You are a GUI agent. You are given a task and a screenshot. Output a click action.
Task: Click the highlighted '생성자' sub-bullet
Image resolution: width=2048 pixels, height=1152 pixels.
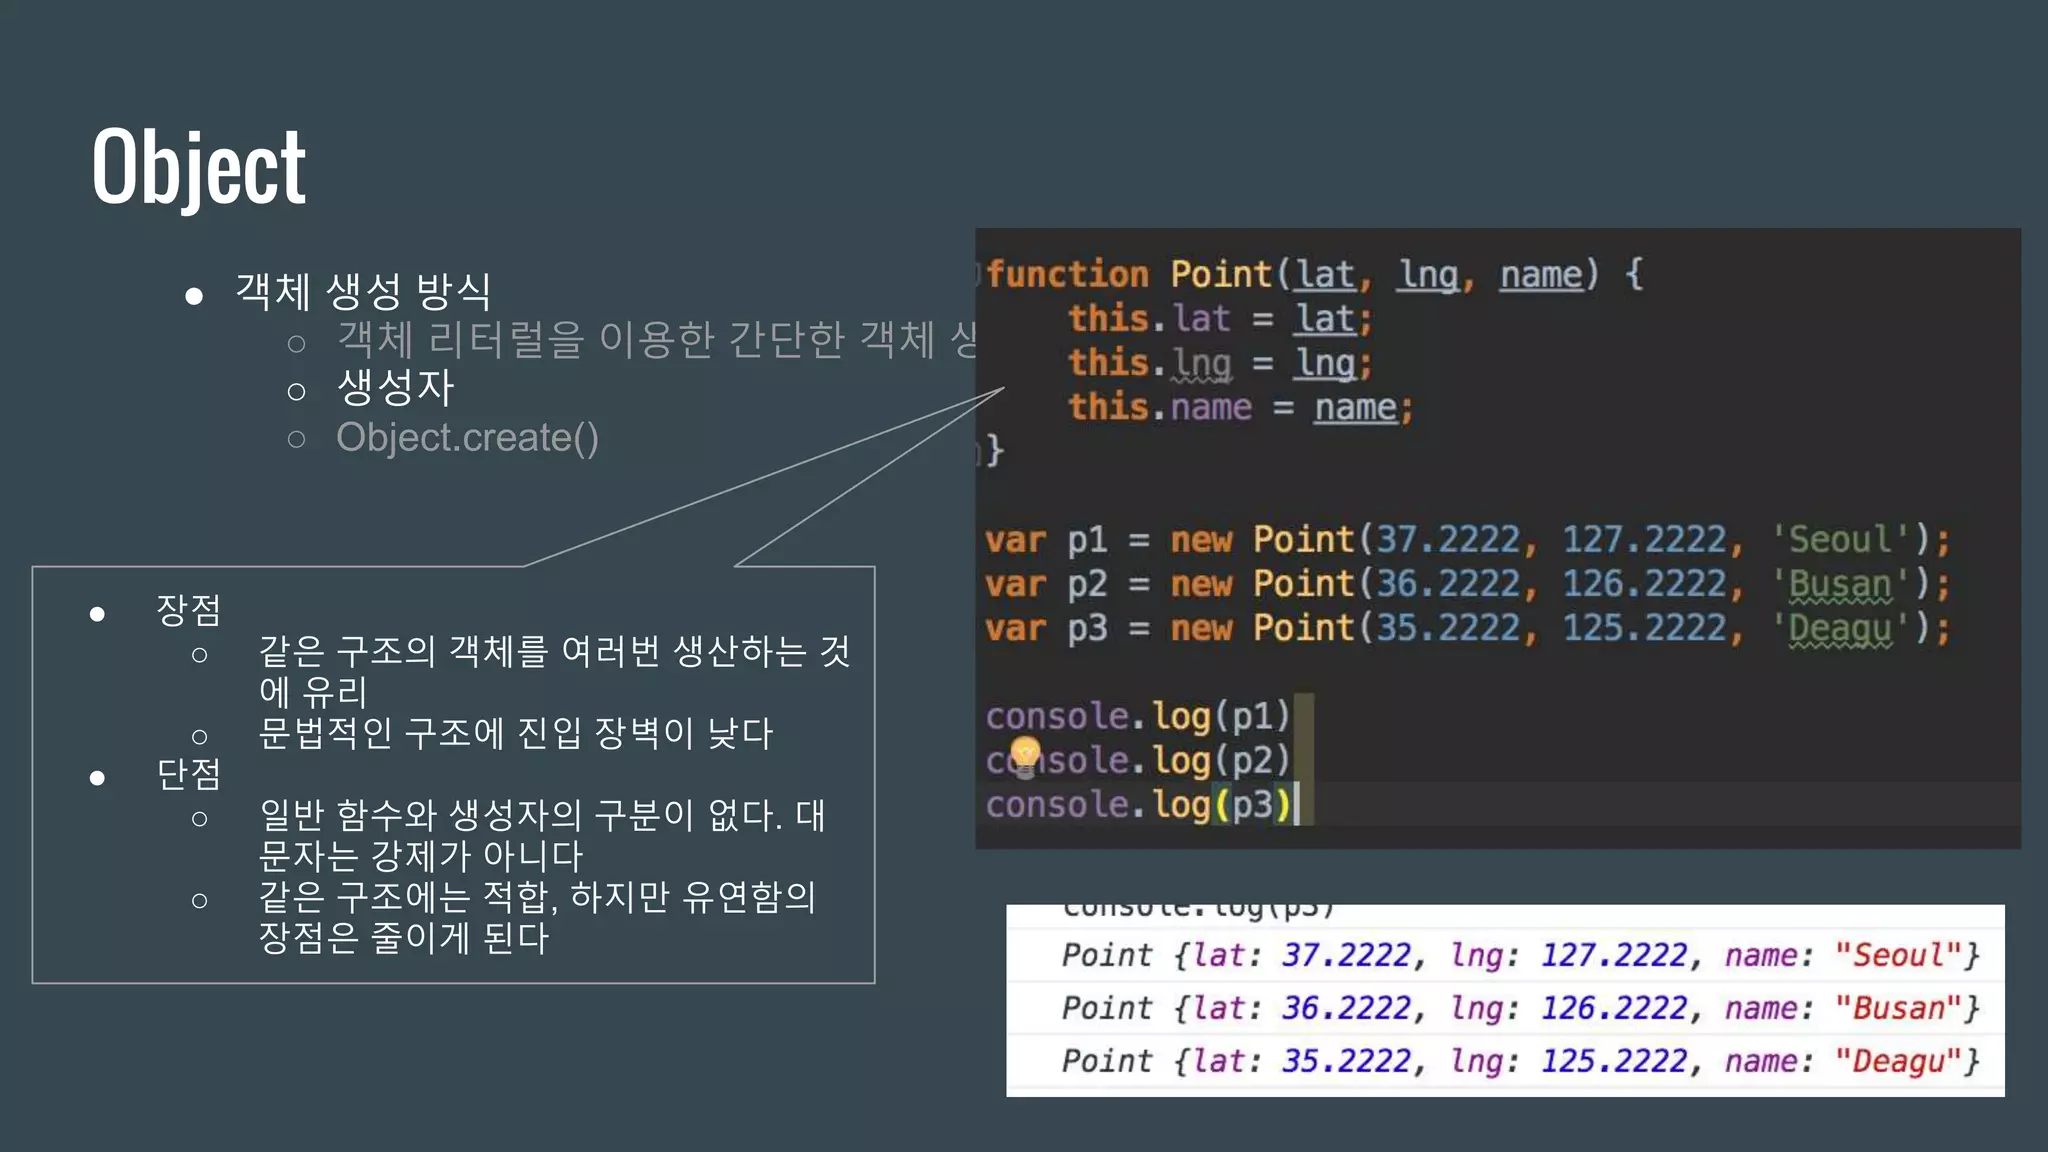[x=396, y=387]
